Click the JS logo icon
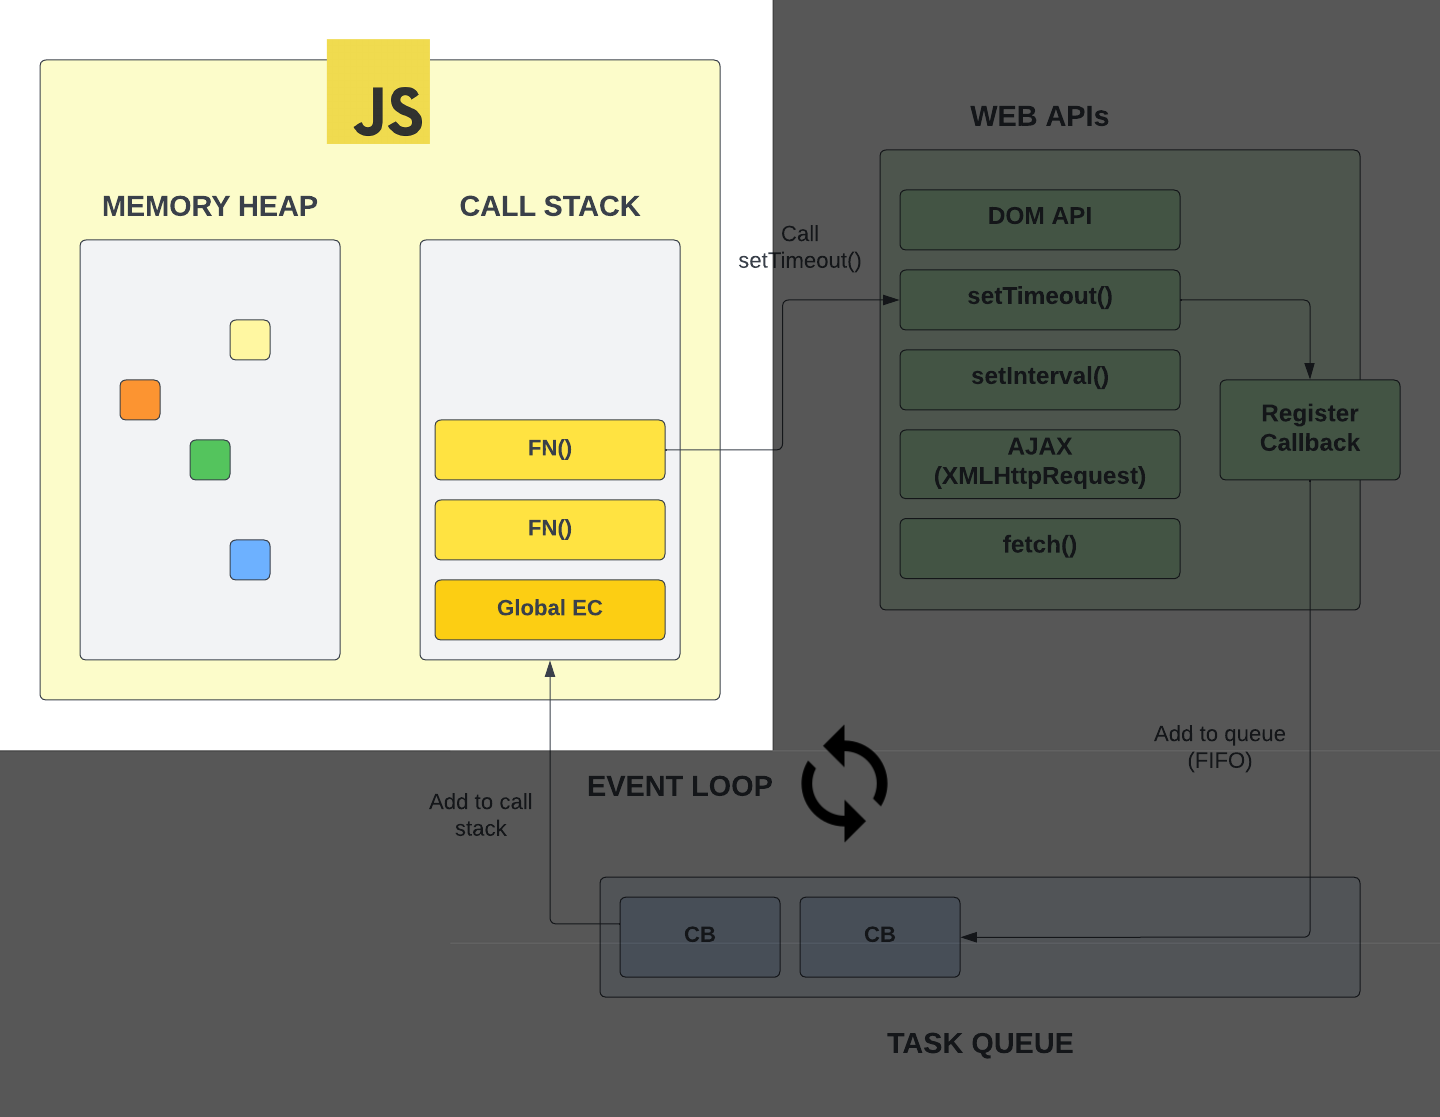The height and width of the screenshot is (1117, 1440). pyautogui.click(x=378, y=91)
